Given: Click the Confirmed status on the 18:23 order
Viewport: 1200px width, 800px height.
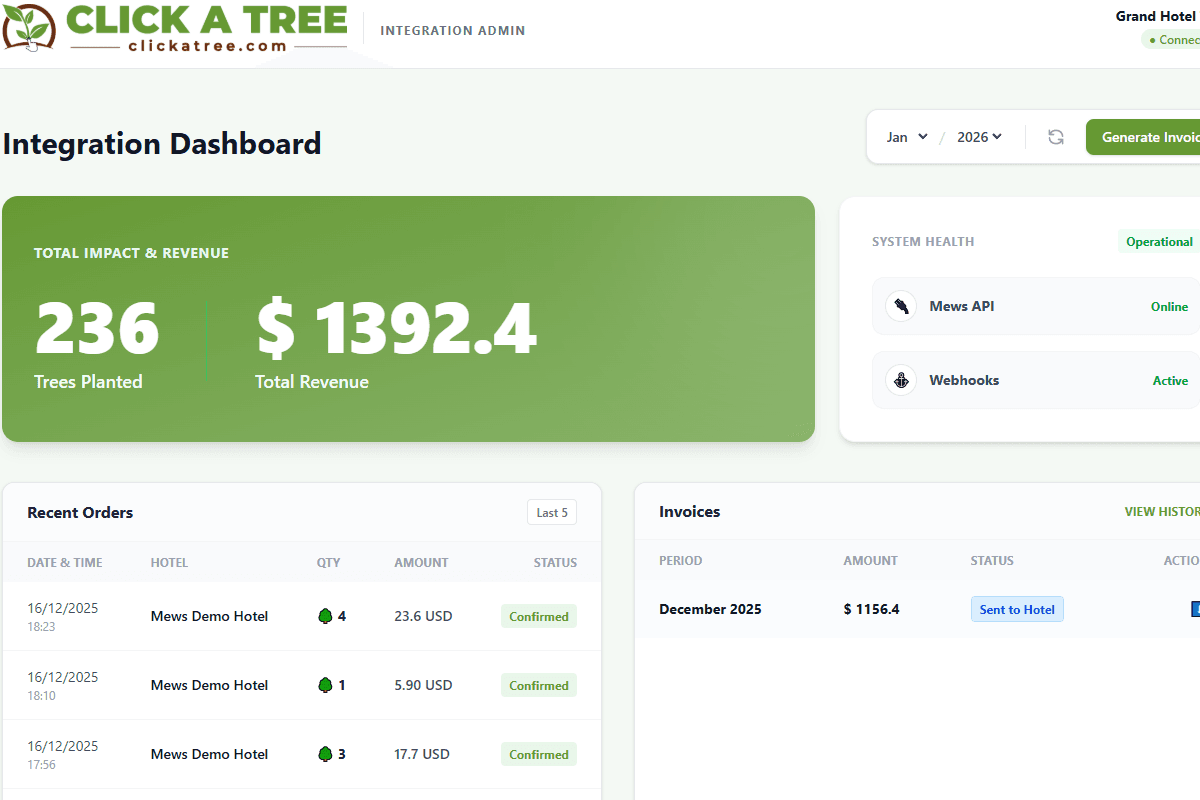Looking at the screenshot, I should pyautogui.click(x=538, y=617).
